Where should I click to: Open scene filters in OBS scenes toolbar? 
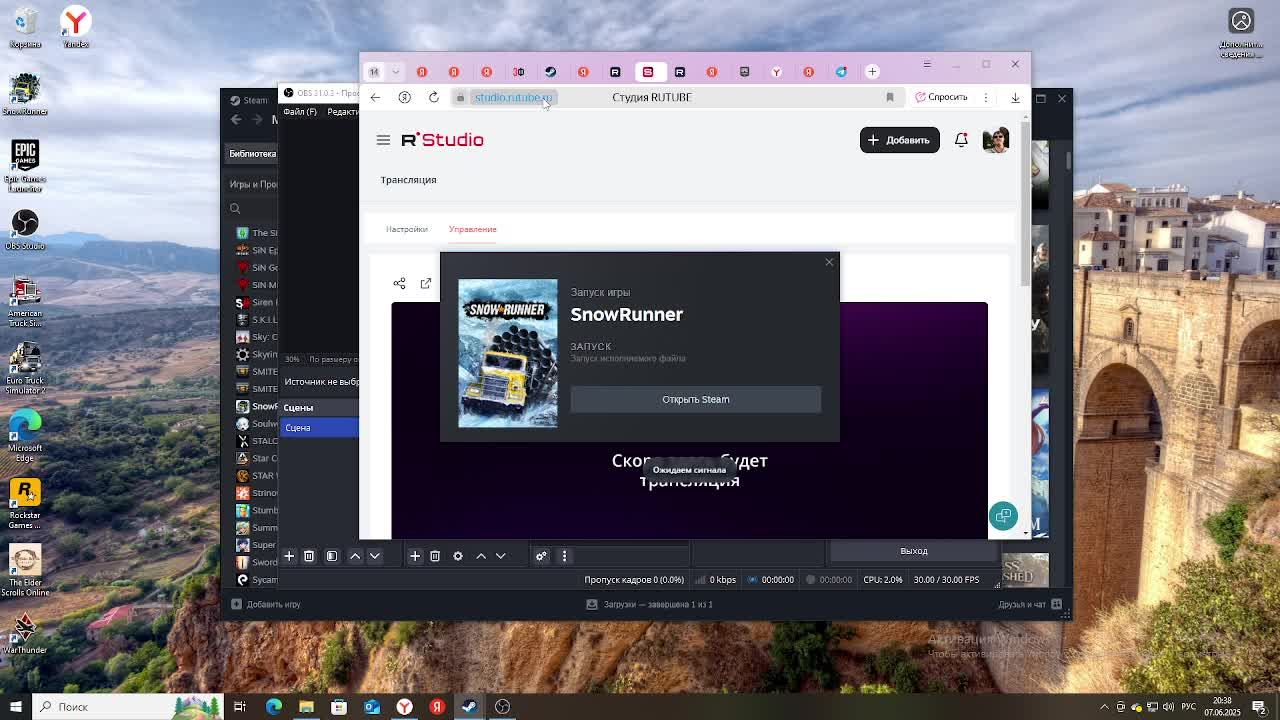pos(332,556)
